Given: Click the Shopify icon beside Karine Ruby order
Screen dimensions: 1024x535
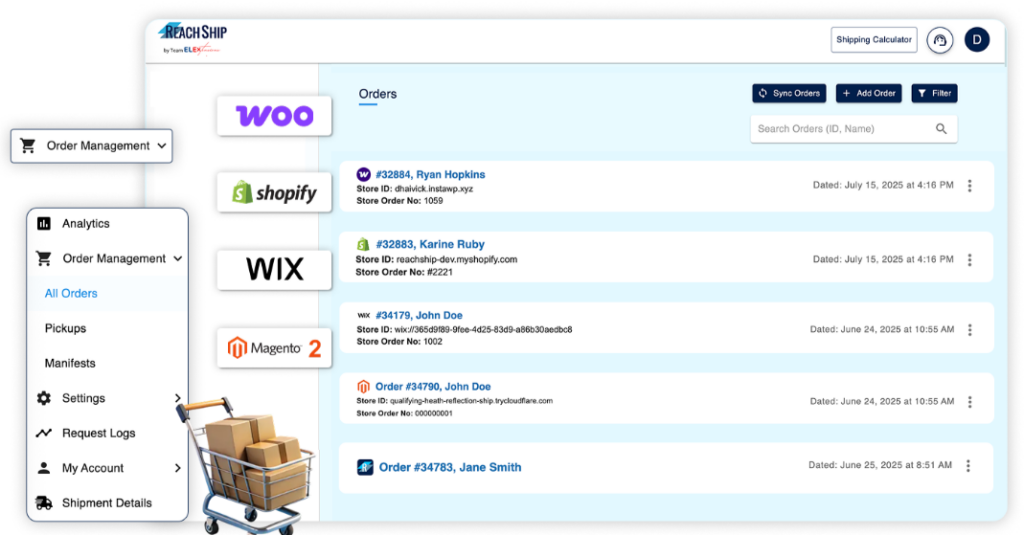Looking at the screenshot, I should (x=363, y=245).
